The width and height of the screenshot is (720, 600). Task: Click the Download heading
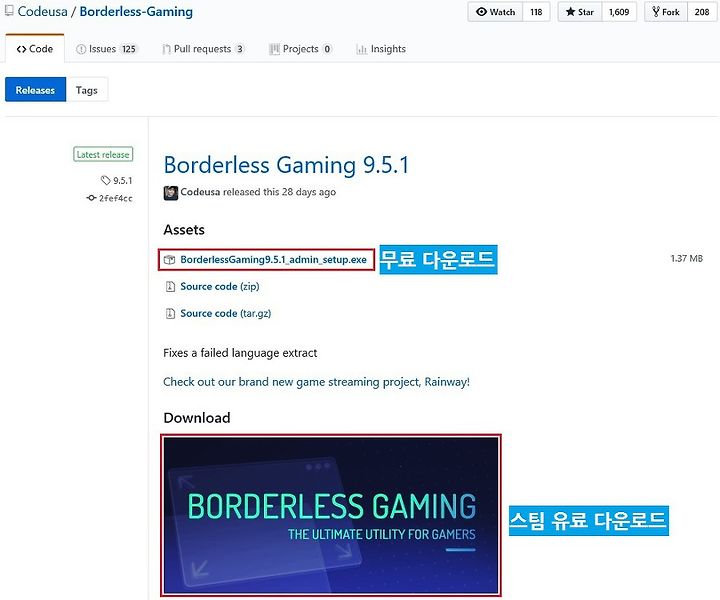coord(197,418)
